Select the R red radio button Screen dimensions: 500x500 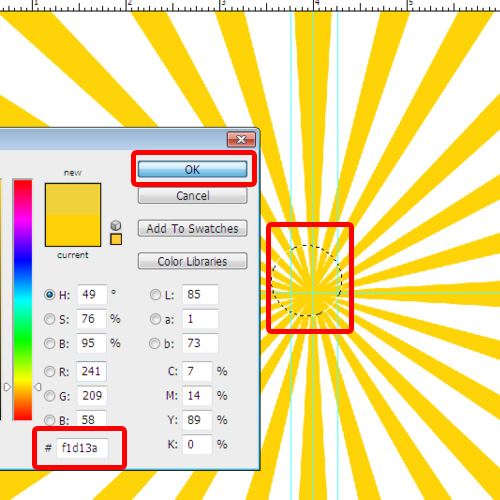point(50,371)
